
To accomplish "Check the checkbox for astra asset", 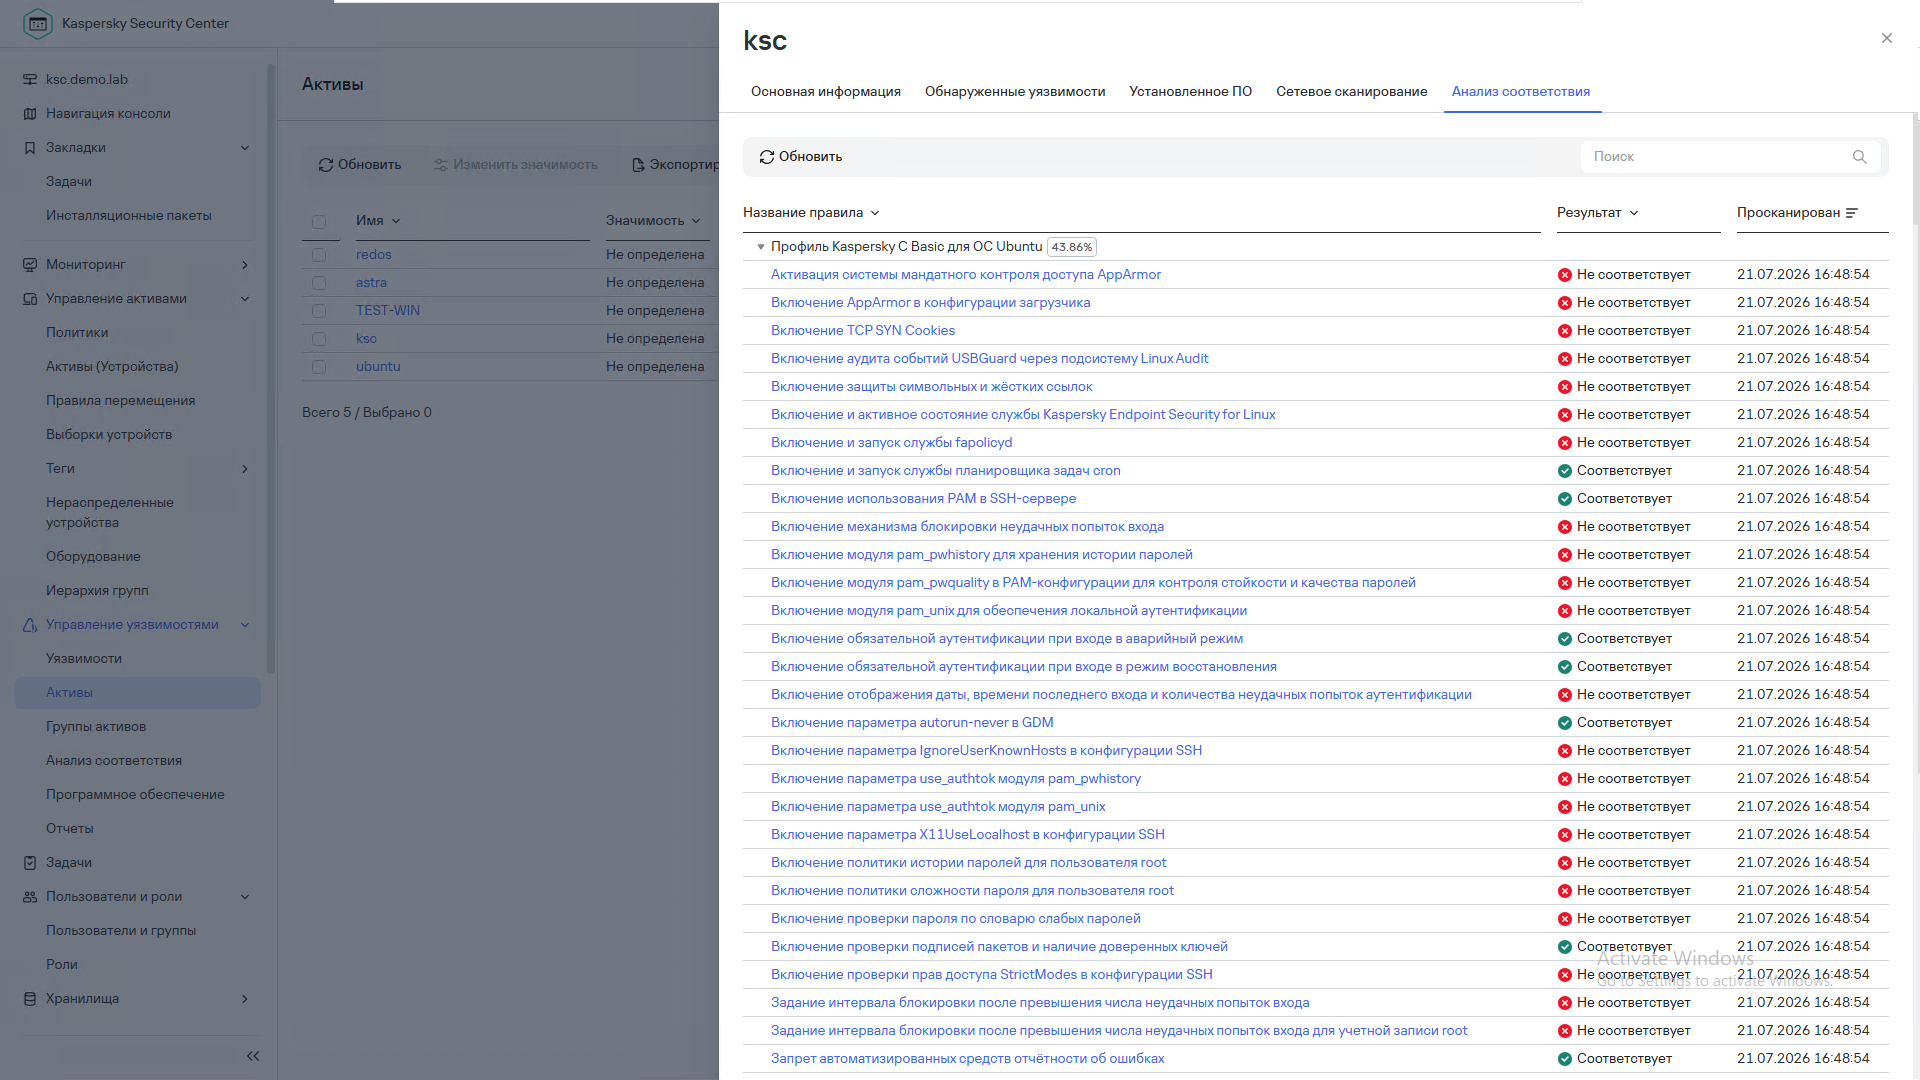I will [319, 283].
